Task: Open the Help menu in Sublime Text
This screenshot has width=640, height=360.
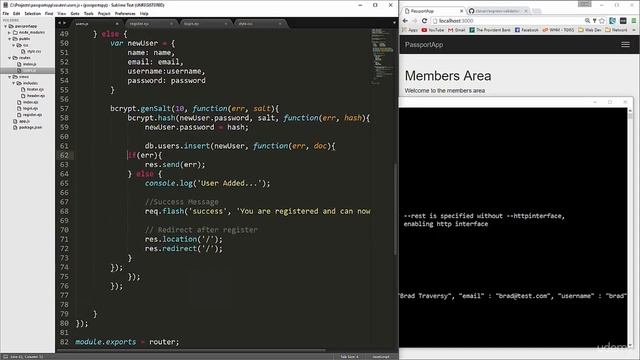Action: [144, 13]
